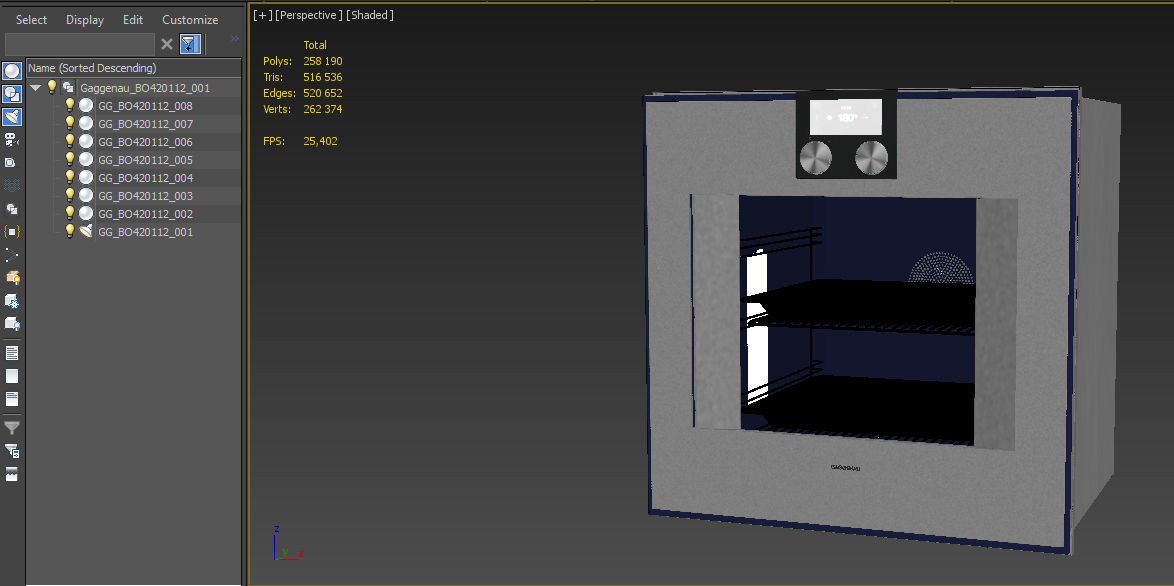The height and width of the screenshot is (586, 1174).
Task: Toggle the Display Groups filter icon
Action: [12, 209]
